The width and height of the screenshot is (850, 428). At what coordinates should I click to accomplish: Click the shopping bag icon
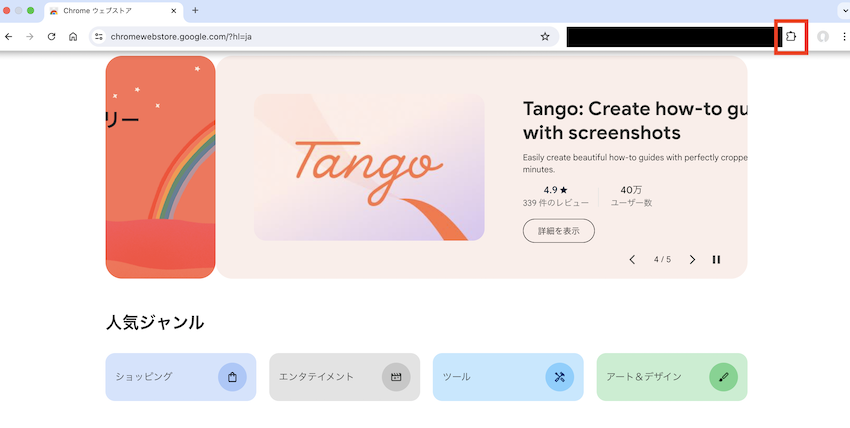pos(233,377)
